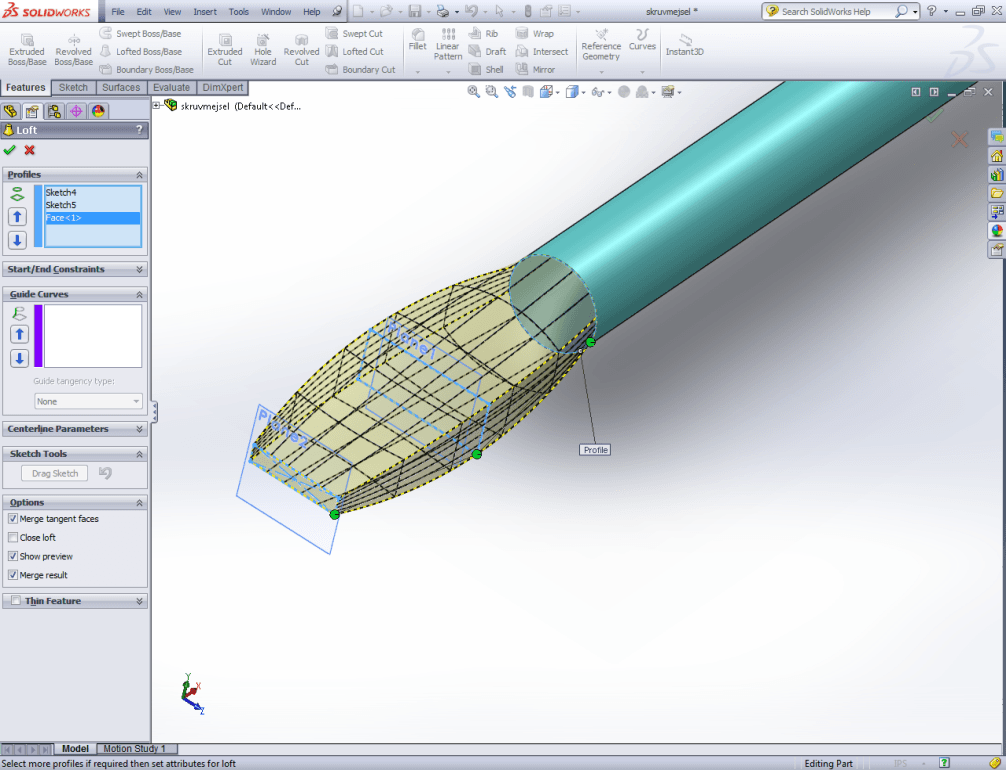Image resolution: width=1006 pixels, height=770 pixels.
Task: Switch to the Surfaces tab
Action: [x=121, y=87]
